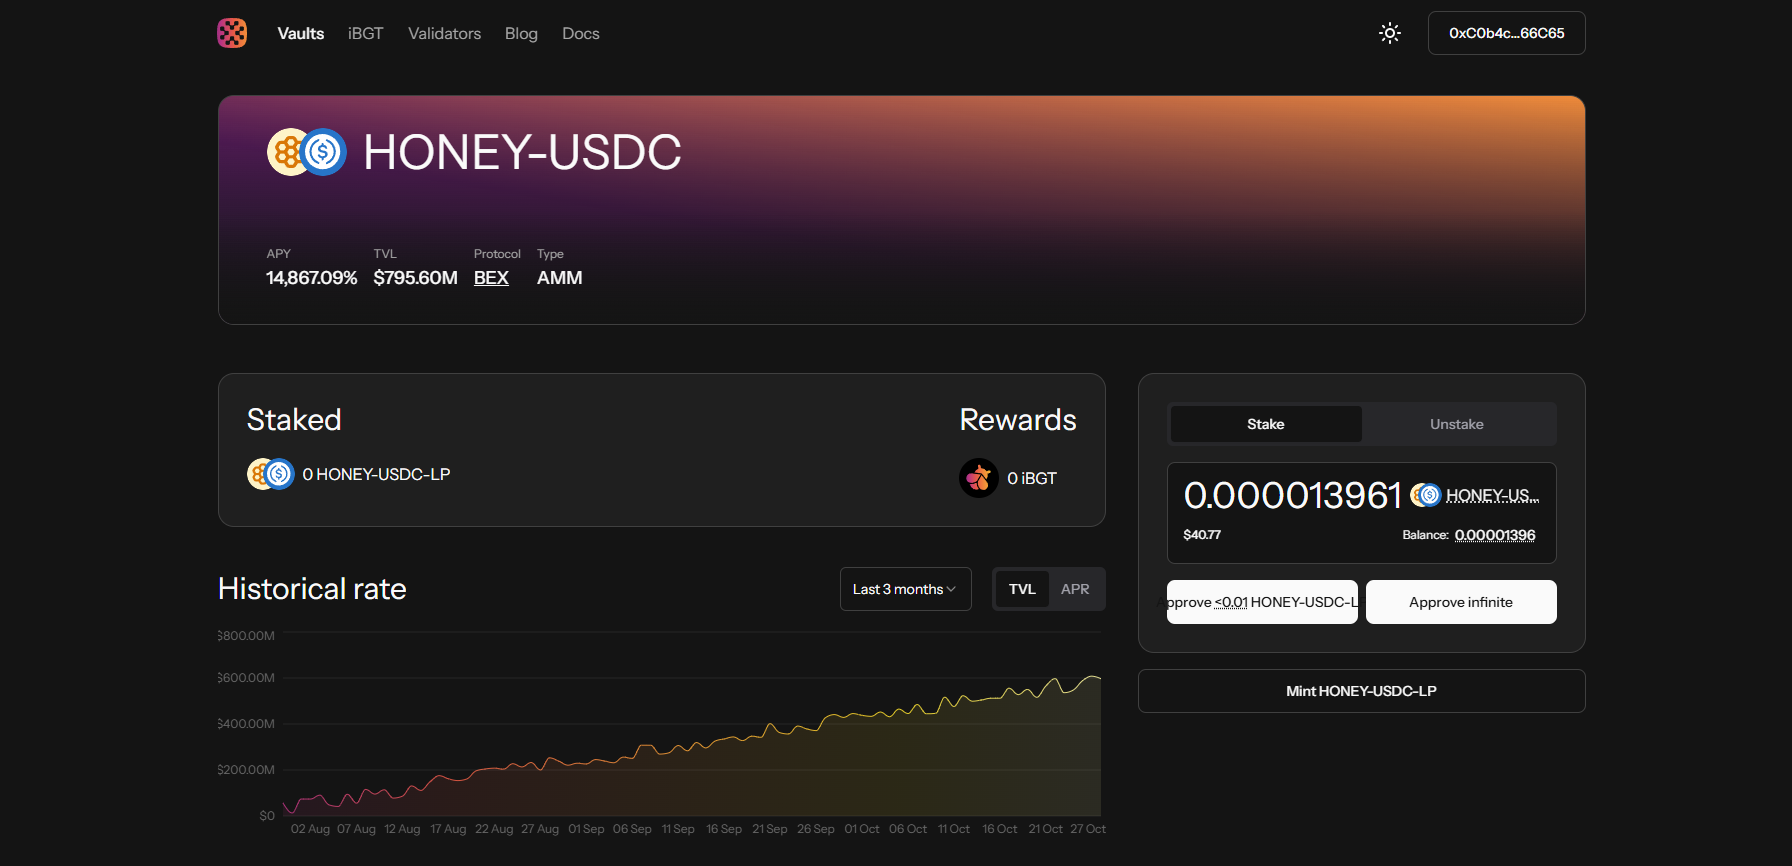This screenshot has height=866, width=1792.
Task: Click the staked HONEY-USDC-LP token icon
Action: pyautogui.click(x=270, y=474)
